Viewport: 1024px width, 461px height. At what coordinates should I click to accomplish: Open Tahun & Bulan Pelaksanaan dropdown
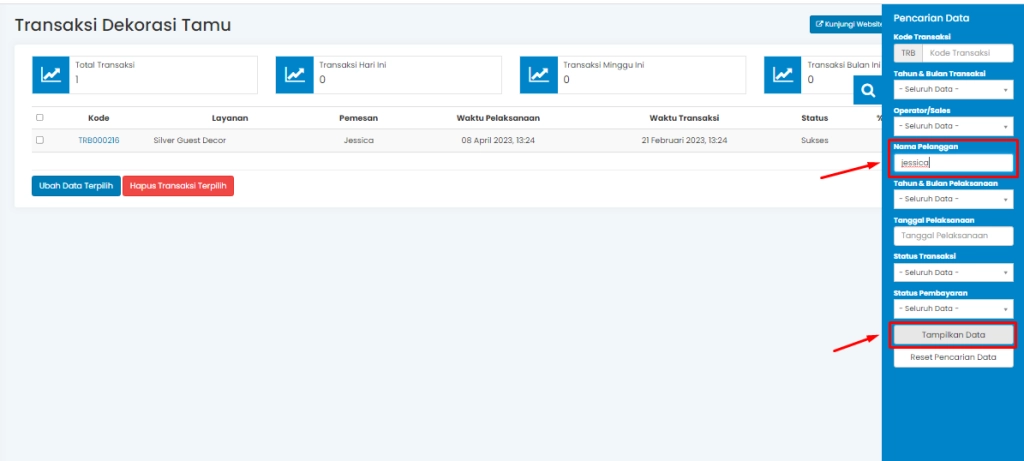pos(952,199)
